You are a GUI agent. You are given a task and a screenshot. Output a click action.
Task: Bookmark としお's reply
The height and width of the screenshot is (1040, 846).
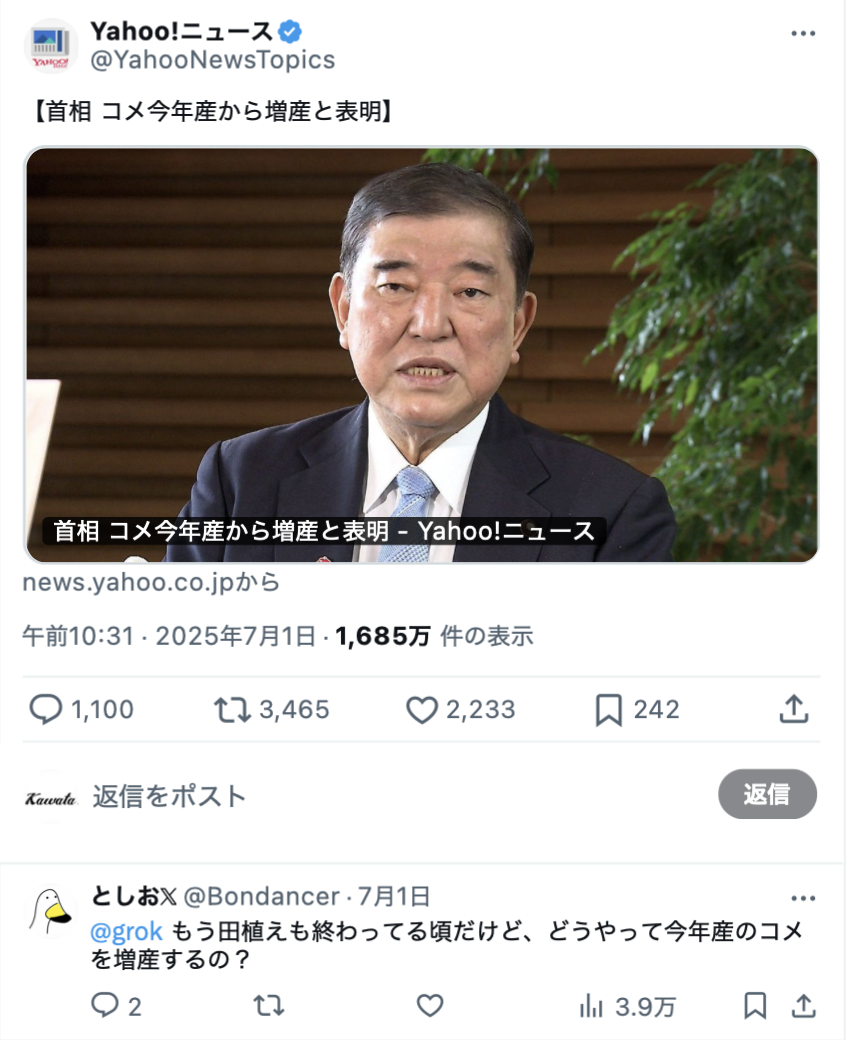pyautogui.click(x=755, y=1006)
